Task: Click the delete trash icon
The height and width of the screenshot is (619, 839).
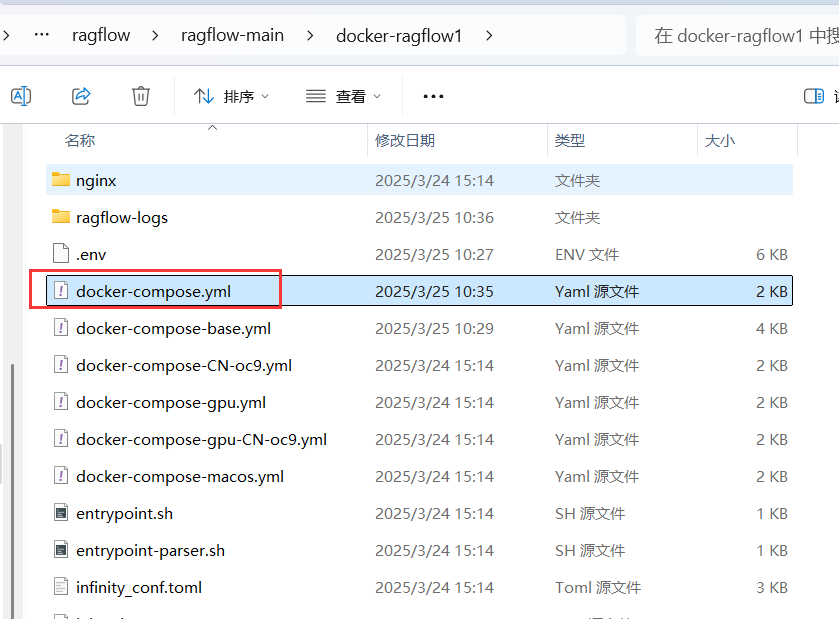Action: coord(140,95)
